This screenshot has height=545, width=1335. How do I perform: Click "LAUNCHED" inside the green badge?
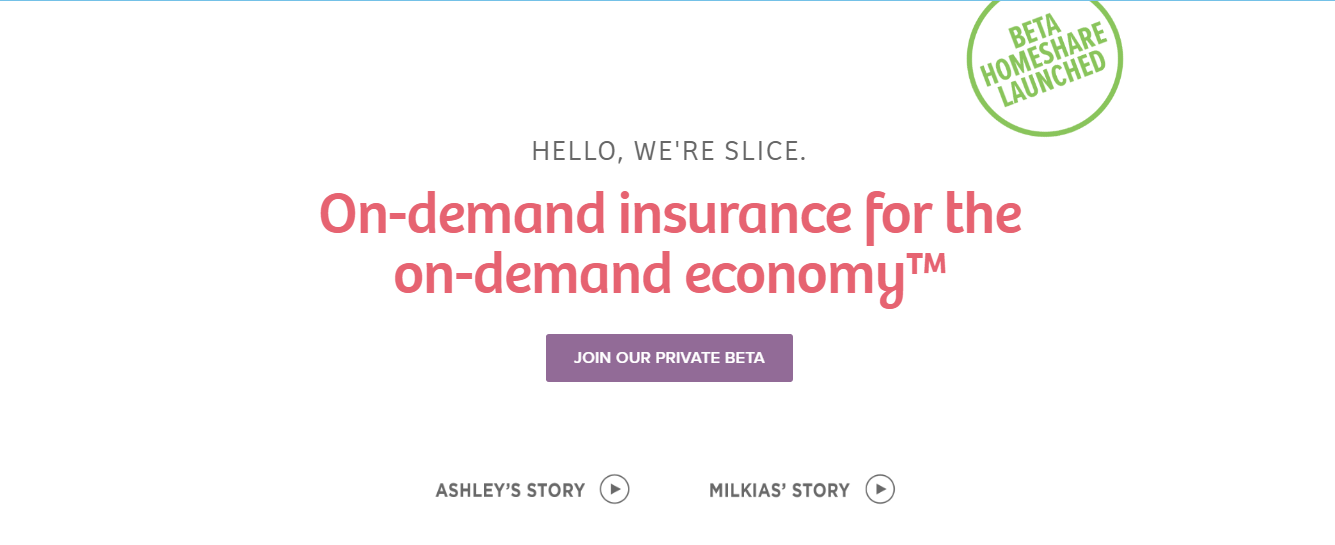[1054, 82]
